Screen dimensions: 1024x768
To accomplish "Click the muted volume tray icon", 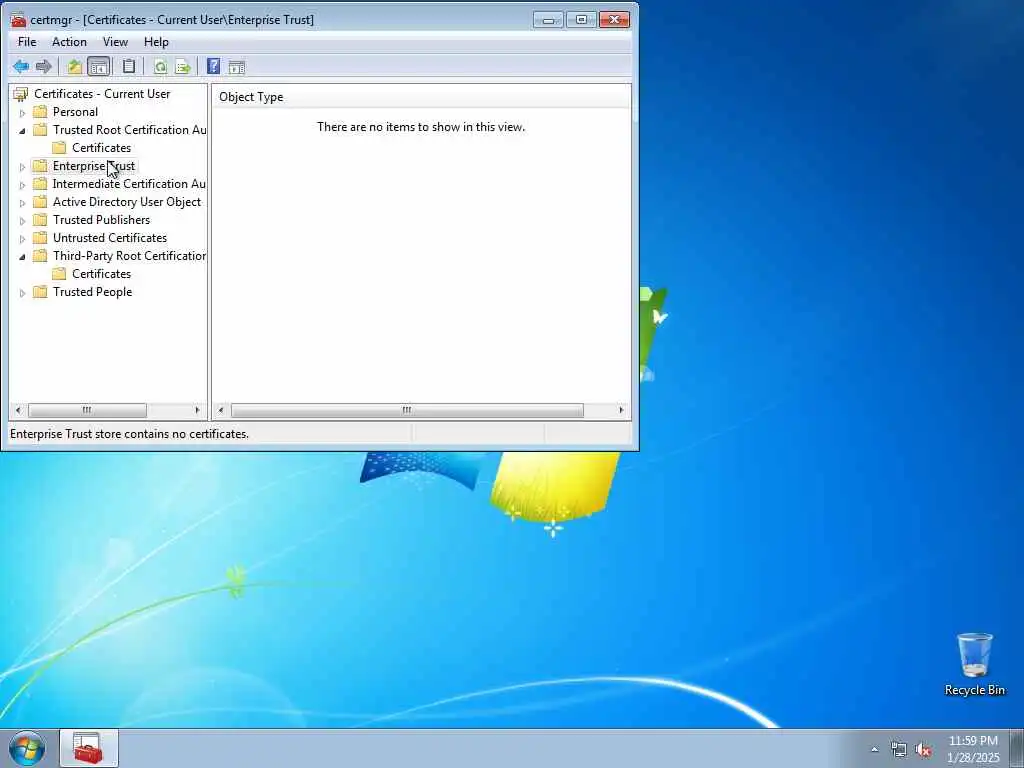I will [923, 750].
